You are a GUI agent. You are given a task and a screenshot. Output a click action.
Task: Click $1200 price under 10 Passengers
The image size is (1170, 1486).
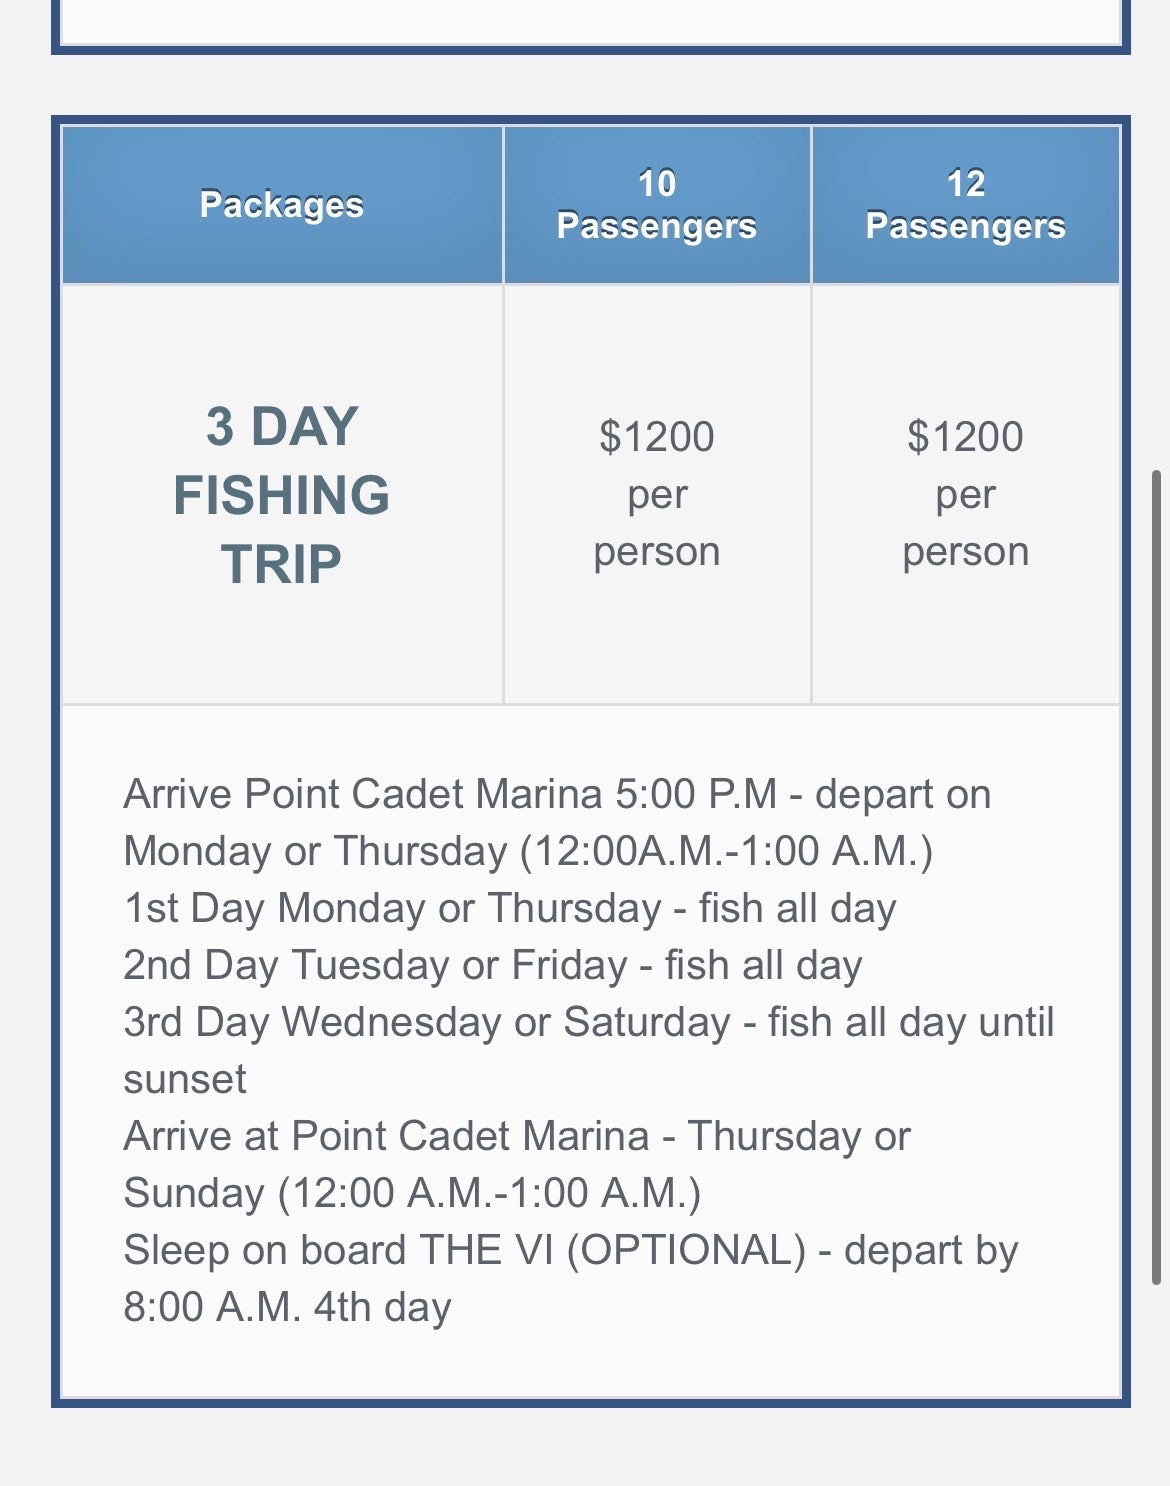[x=656, y=437]
